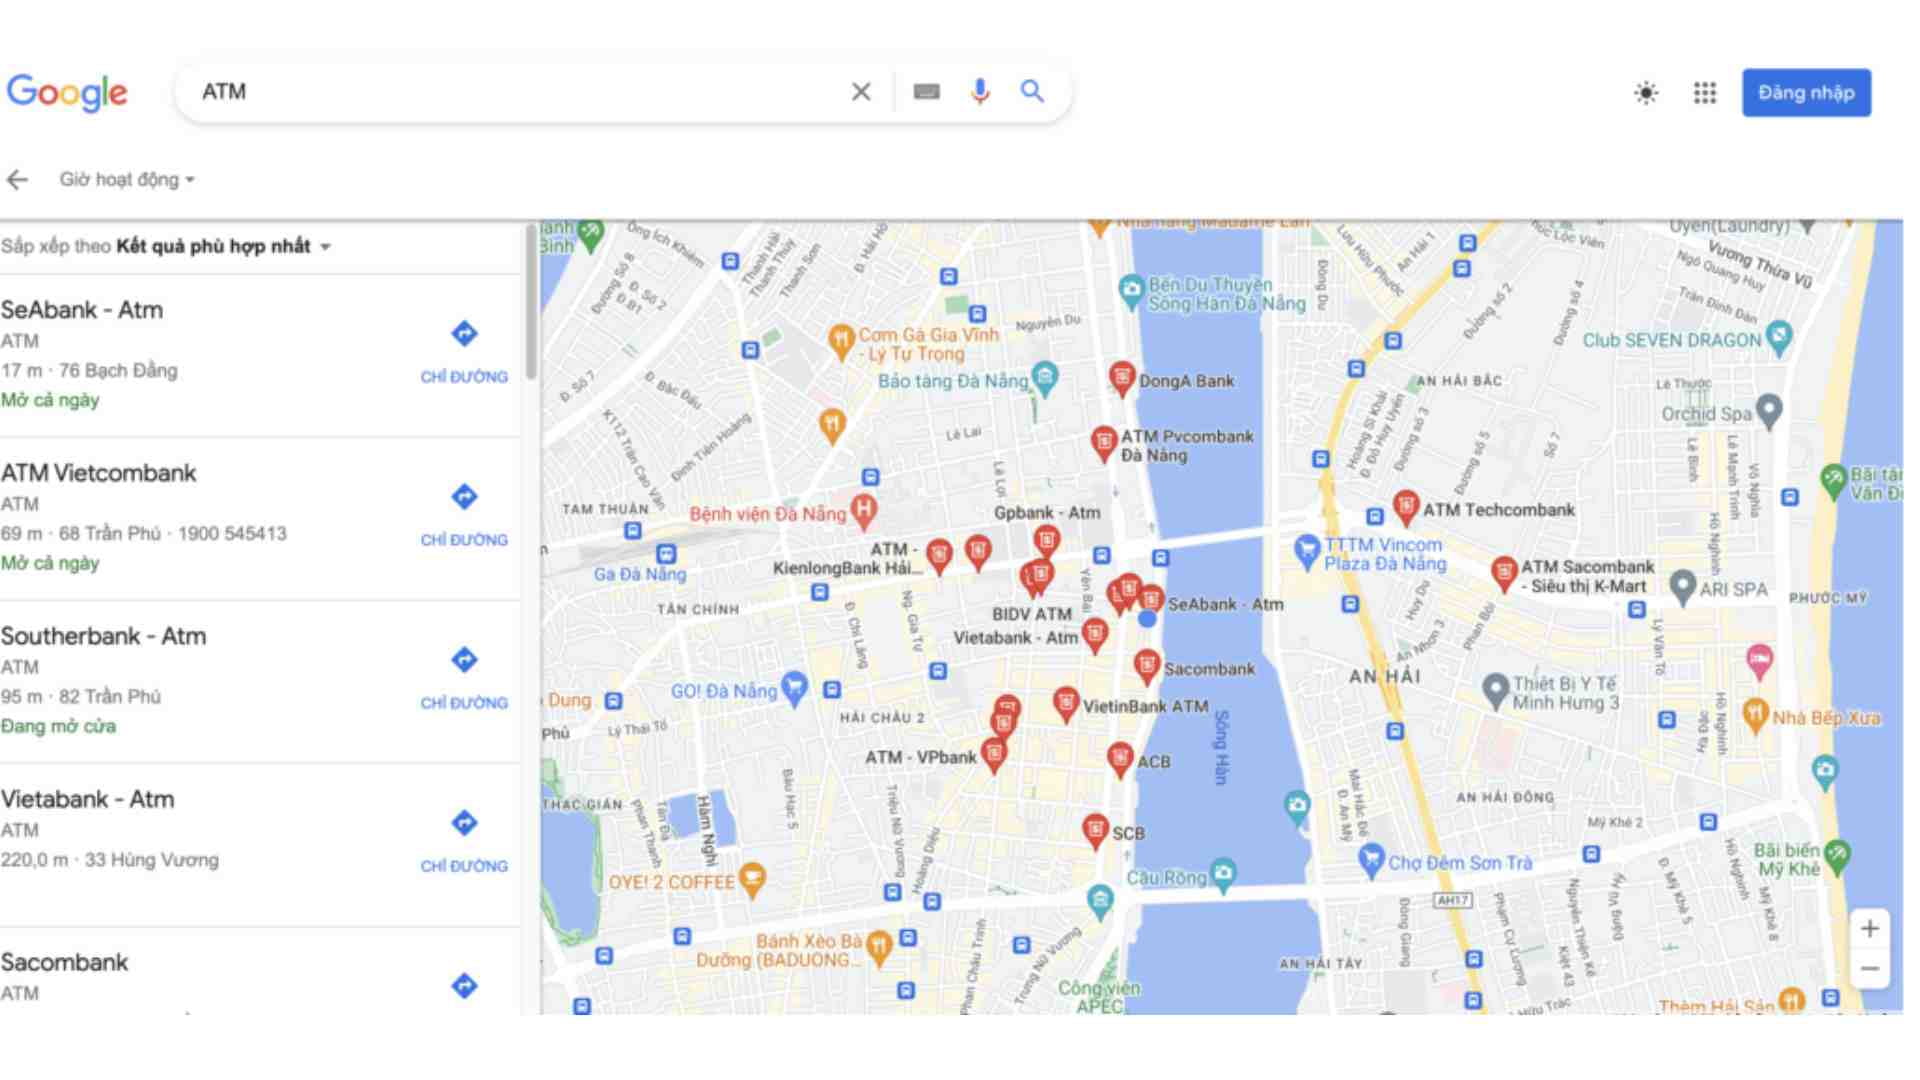The height and width of the screenshot is (1080, 1920).
Task: Select Chợ Đêm Sơn Trà marker
Action: (x=1370, y=858)
